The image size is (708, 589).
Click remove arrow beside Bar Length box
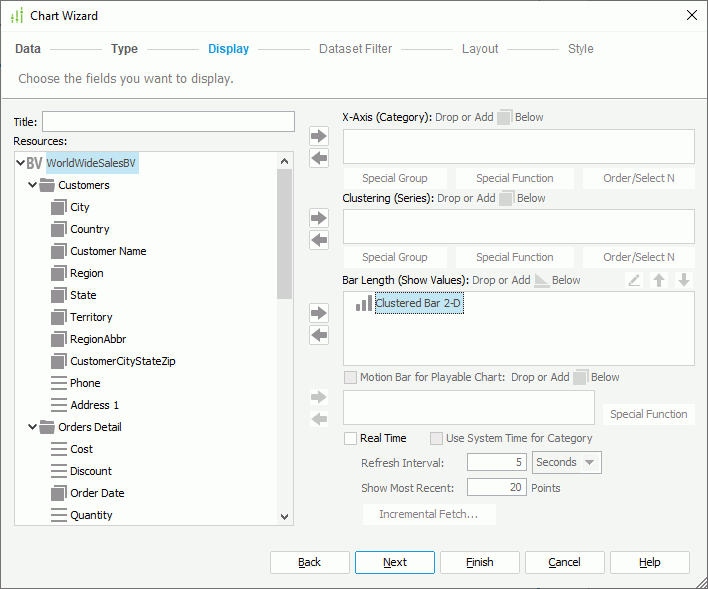click(x=319, y=335)
